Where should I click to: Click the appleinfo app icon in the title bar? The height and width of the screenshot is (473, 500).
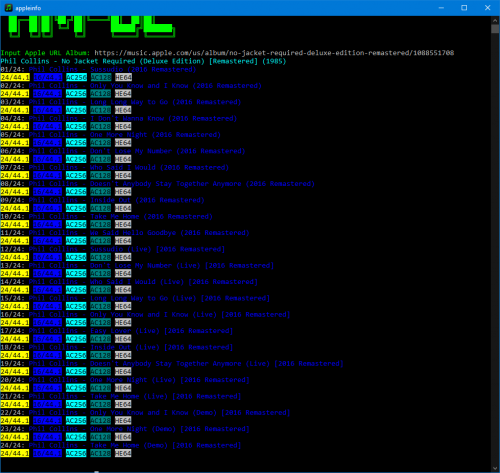point(8,8)
